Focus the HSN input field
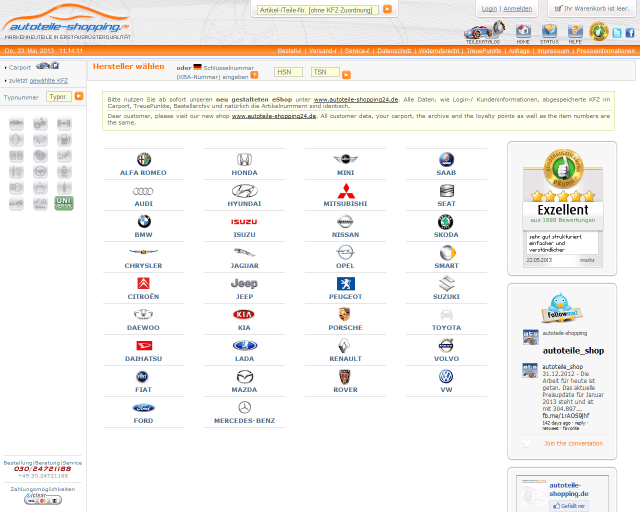The image size is (640, 512). [x=288, y=72]
